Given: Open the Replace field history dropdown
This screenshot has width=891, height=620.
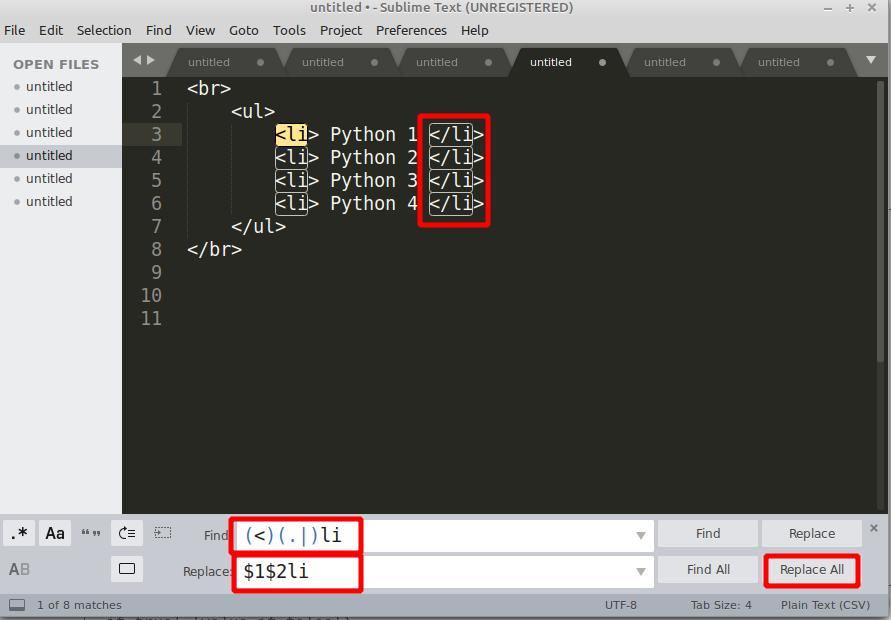Looking at the screenshot, I should (641, 570).
